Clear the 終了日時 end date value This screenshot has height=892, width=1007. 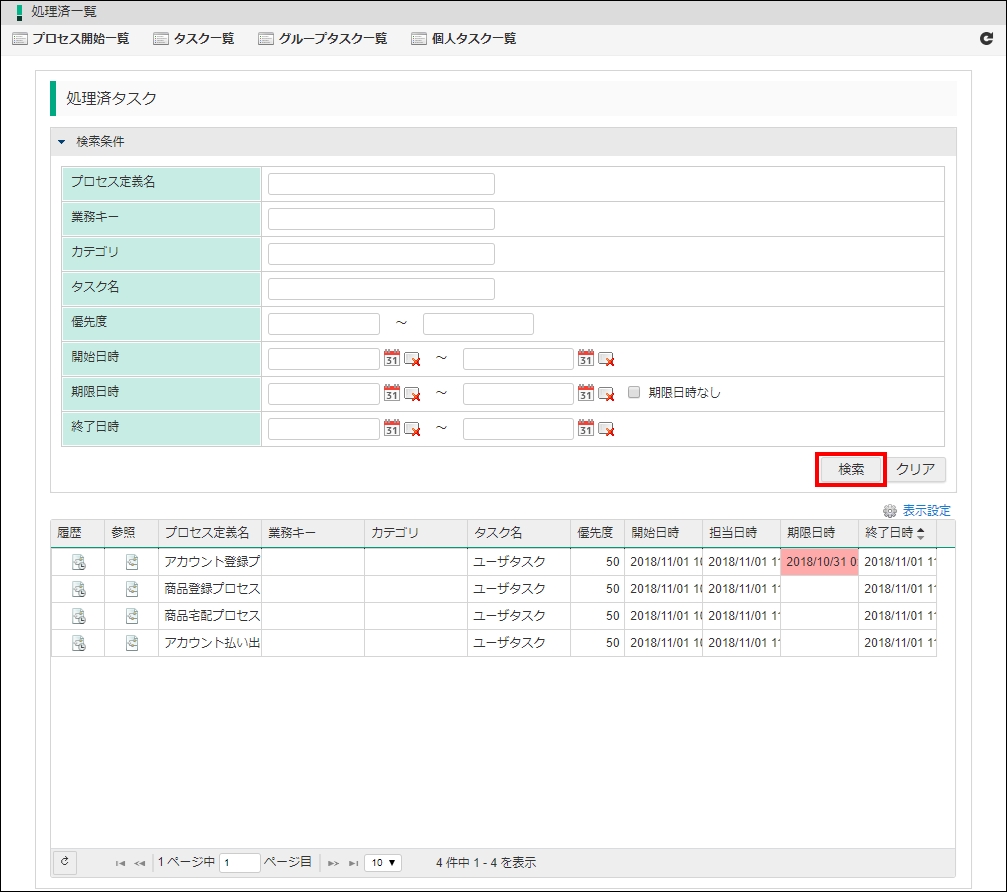tap(606, 430)
